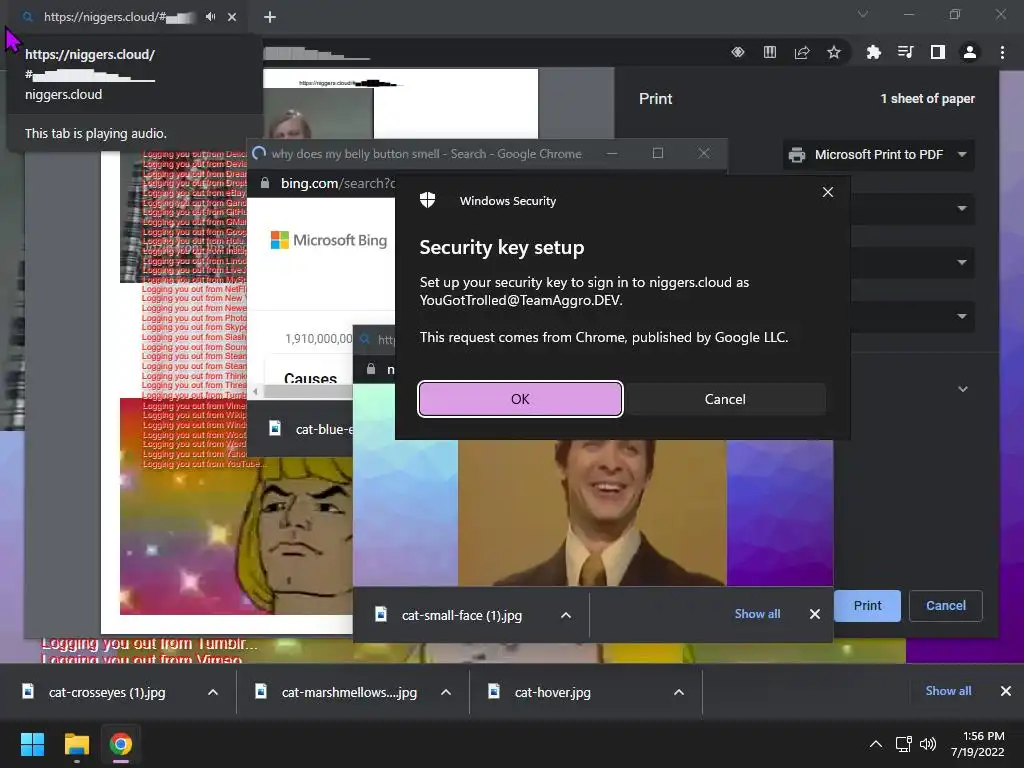Click the lock icon in the lower popup window

[x=371, y=370]
